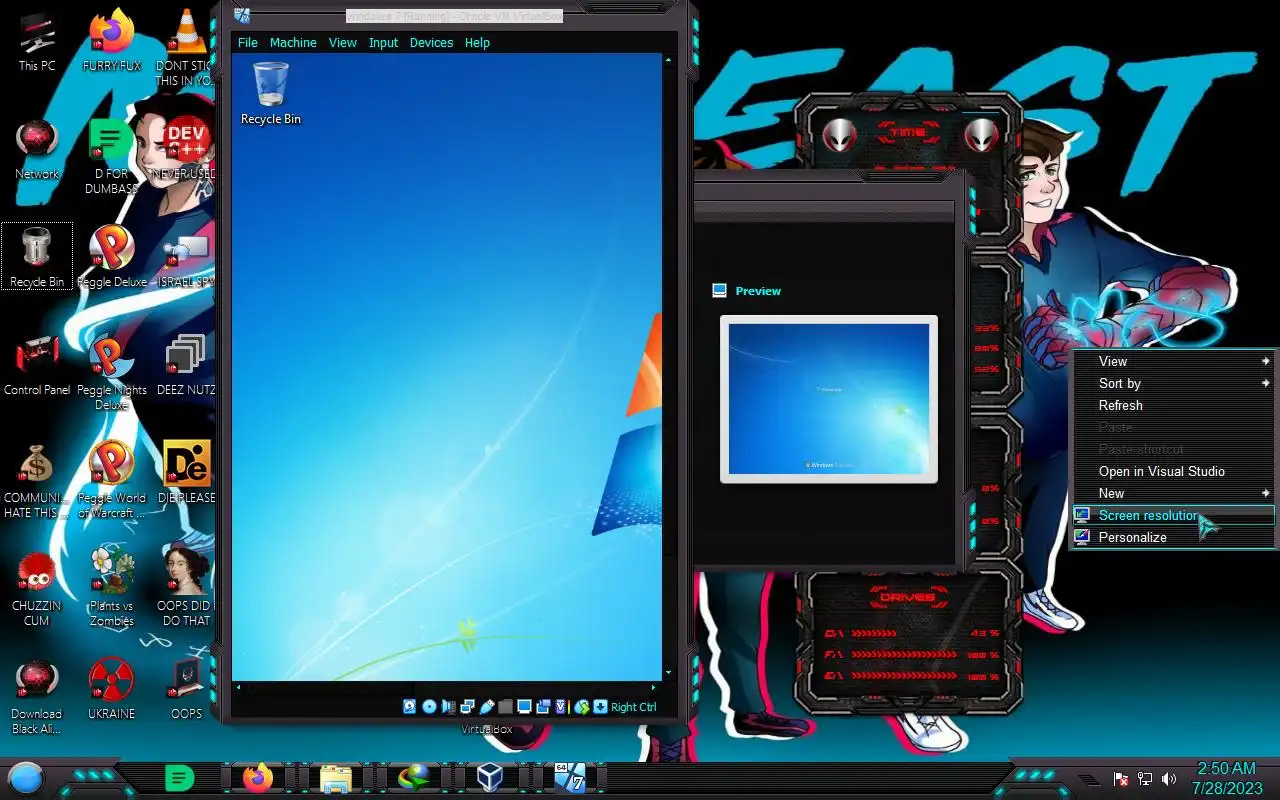Image resolution: width=1280 pixels, height=800 pixels.
Task: Select the Dev-C++ NEVER USED shortcut
Action: point(185,150)
